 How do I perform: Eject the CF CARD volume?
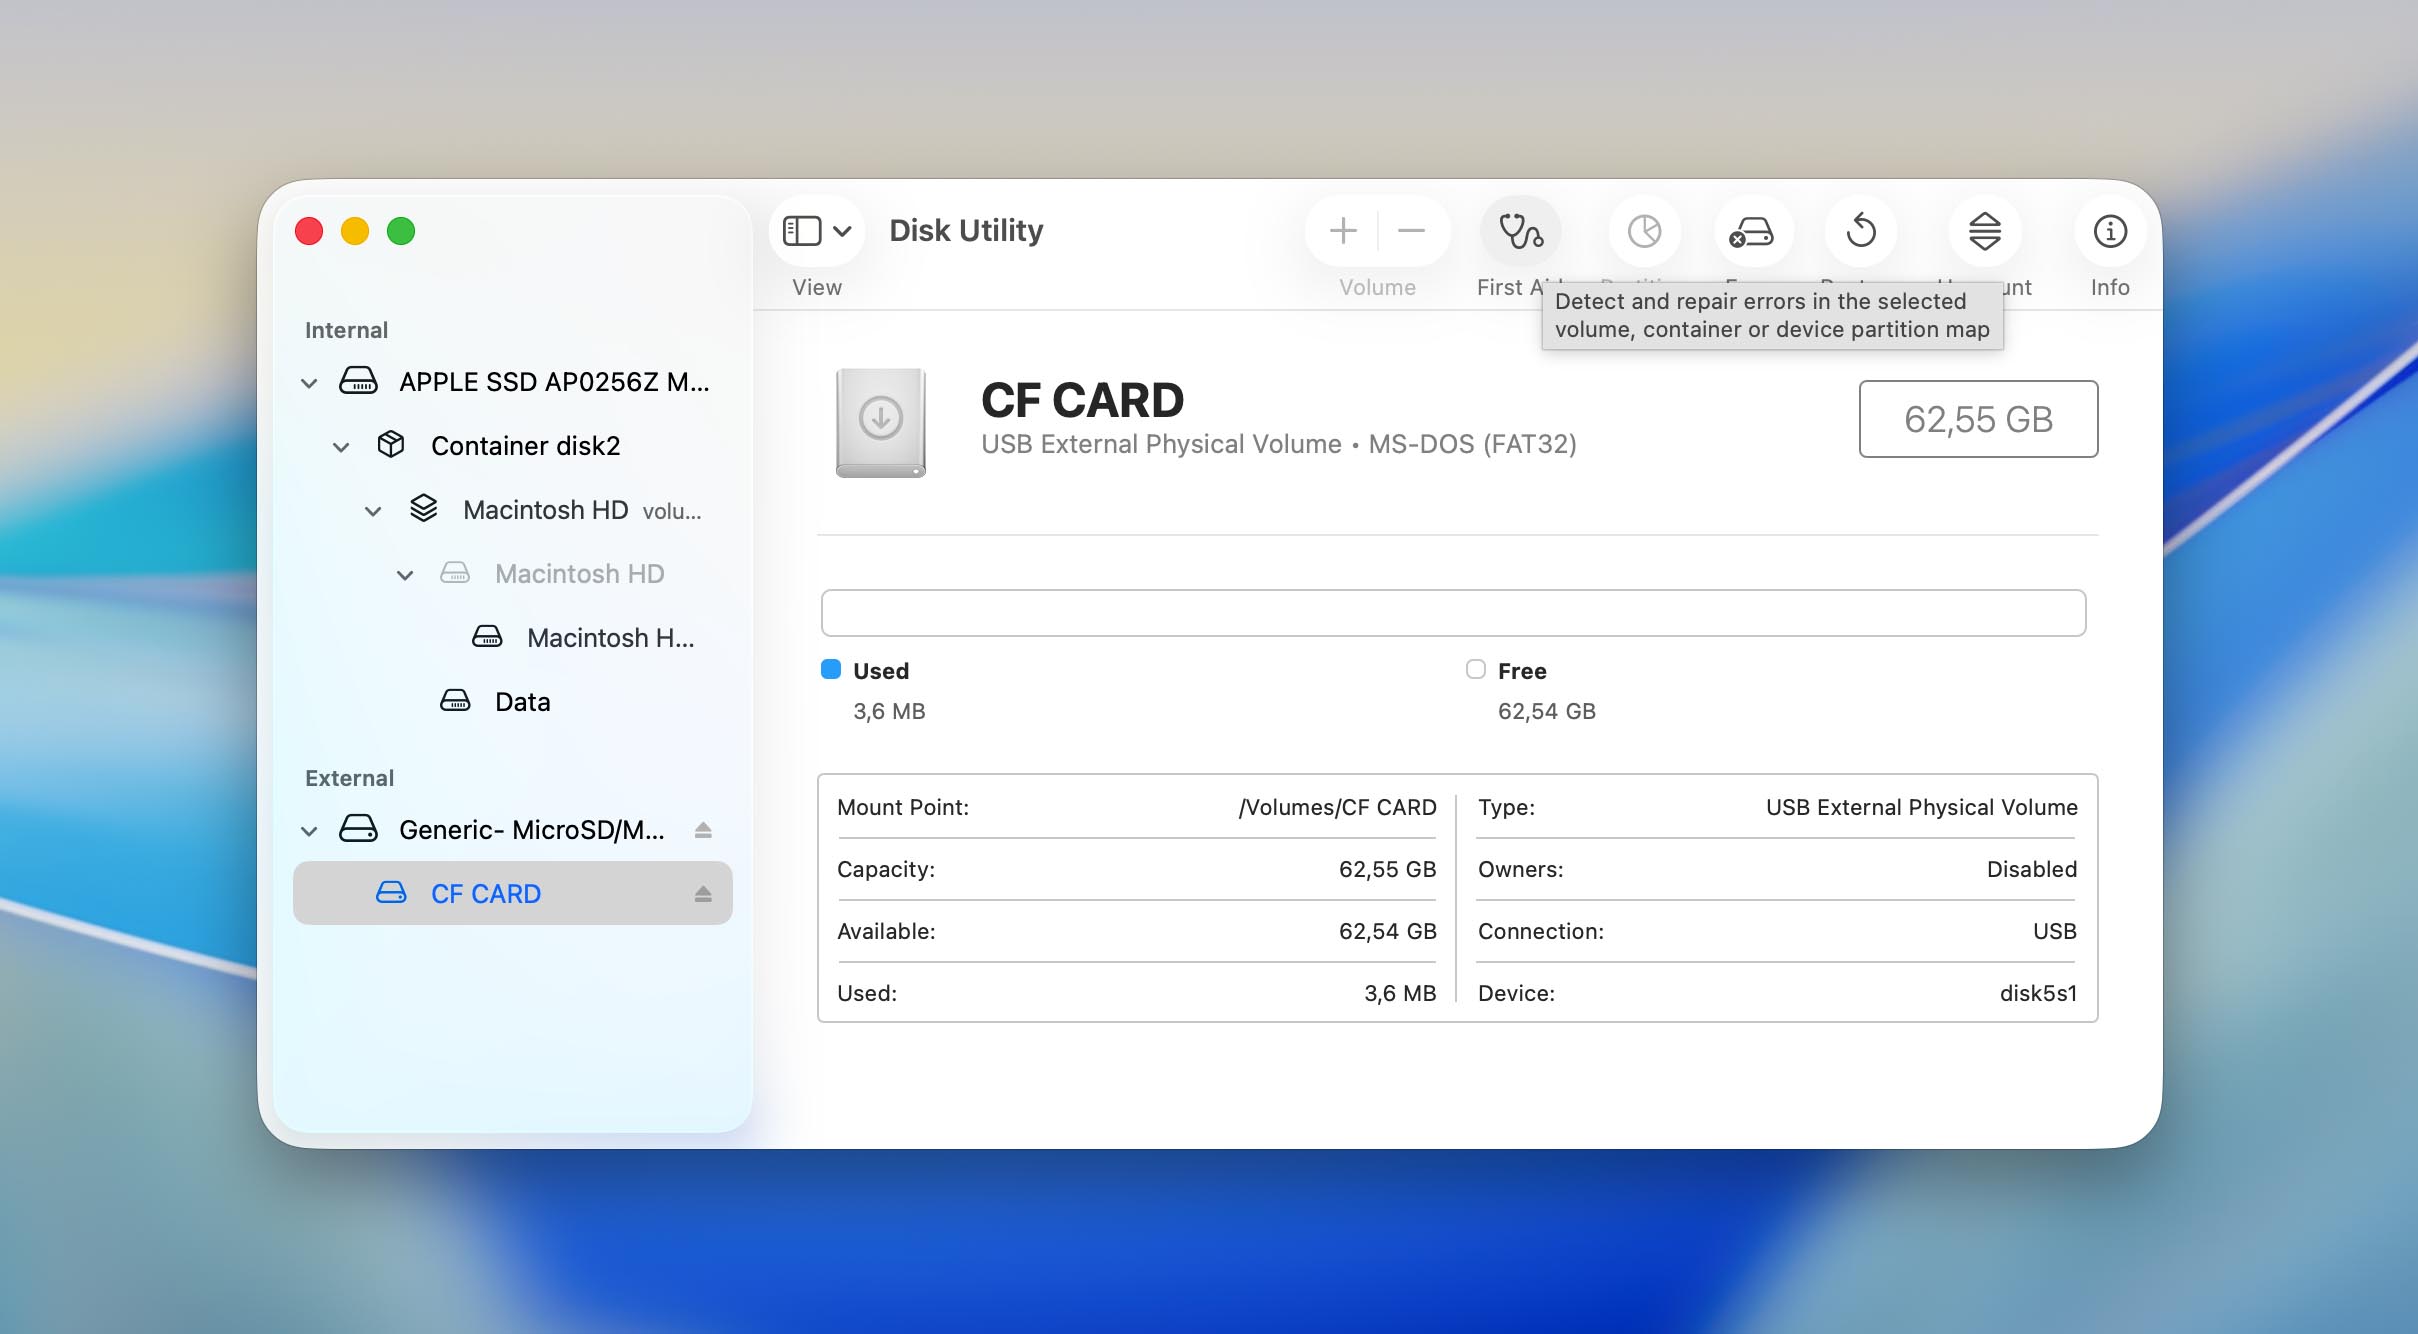(703, 894)
